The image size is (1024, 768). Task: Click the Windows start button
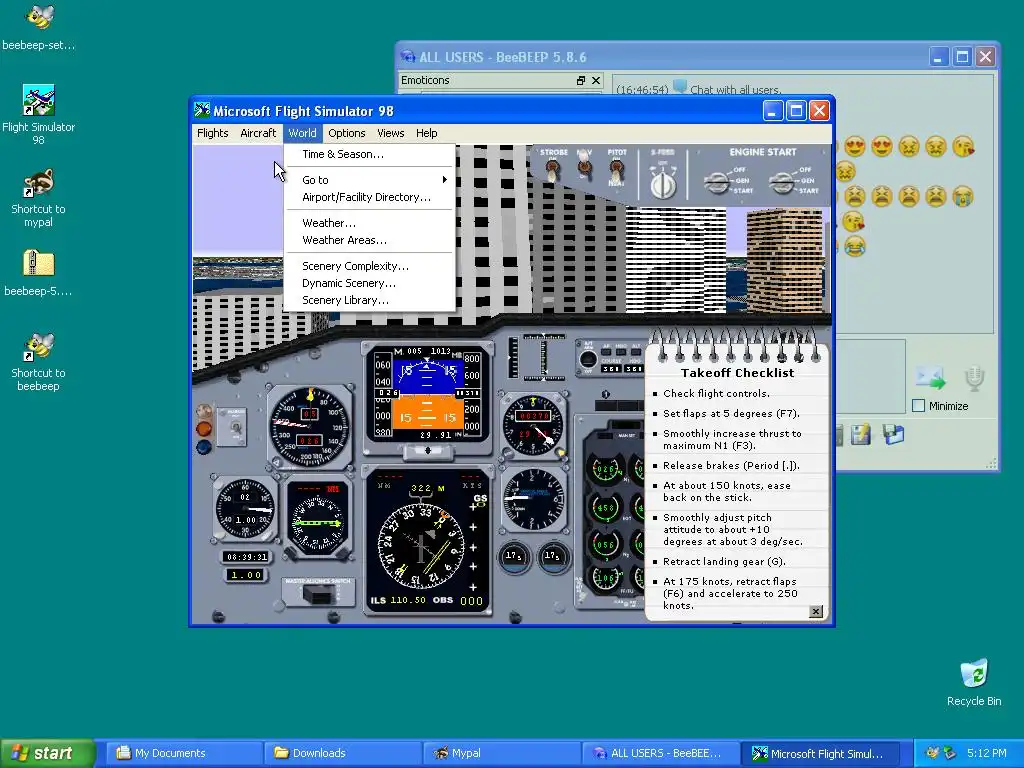[x=47, y=753]
